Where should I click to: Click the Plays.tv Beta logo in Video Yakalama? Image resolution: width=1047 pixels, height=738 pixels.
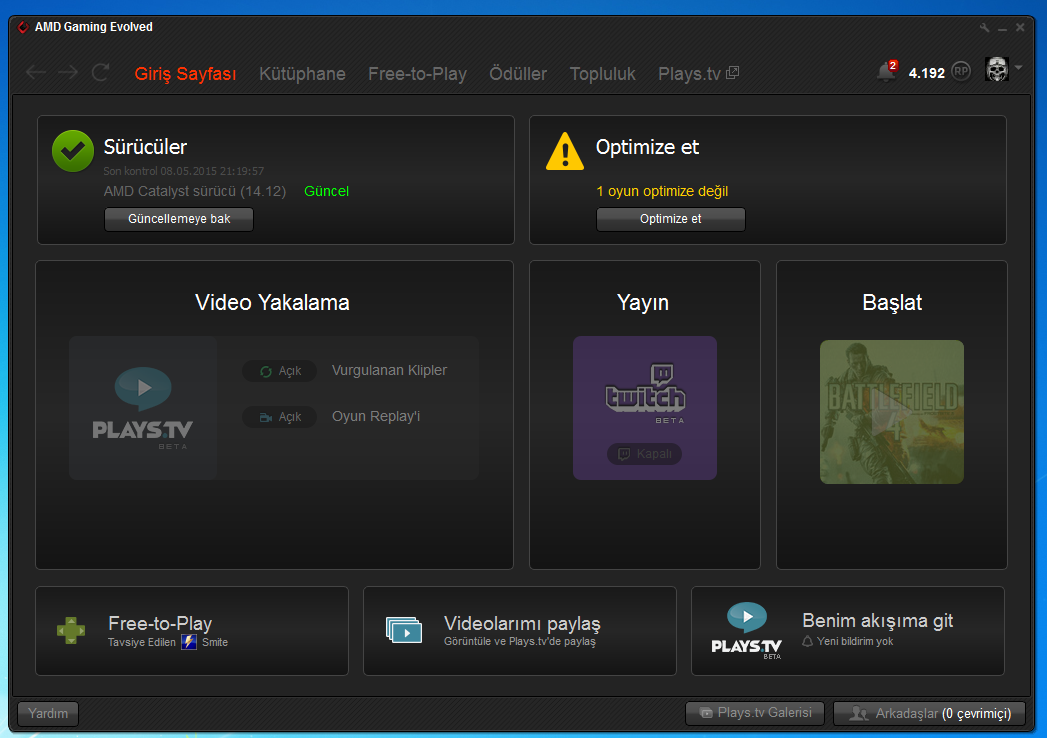143,407
